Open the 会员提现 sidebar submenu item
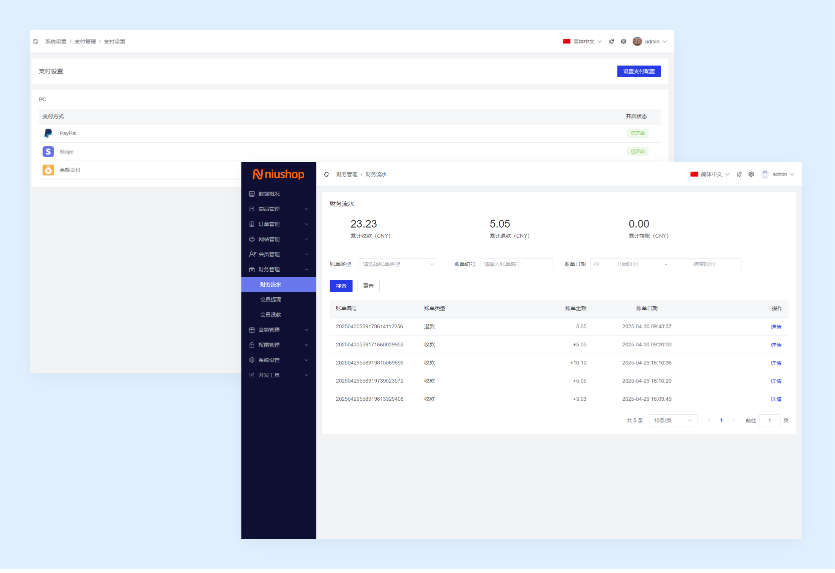Image resolution: width=835 pixels, height=573 pixels. (x=270, y=299)
